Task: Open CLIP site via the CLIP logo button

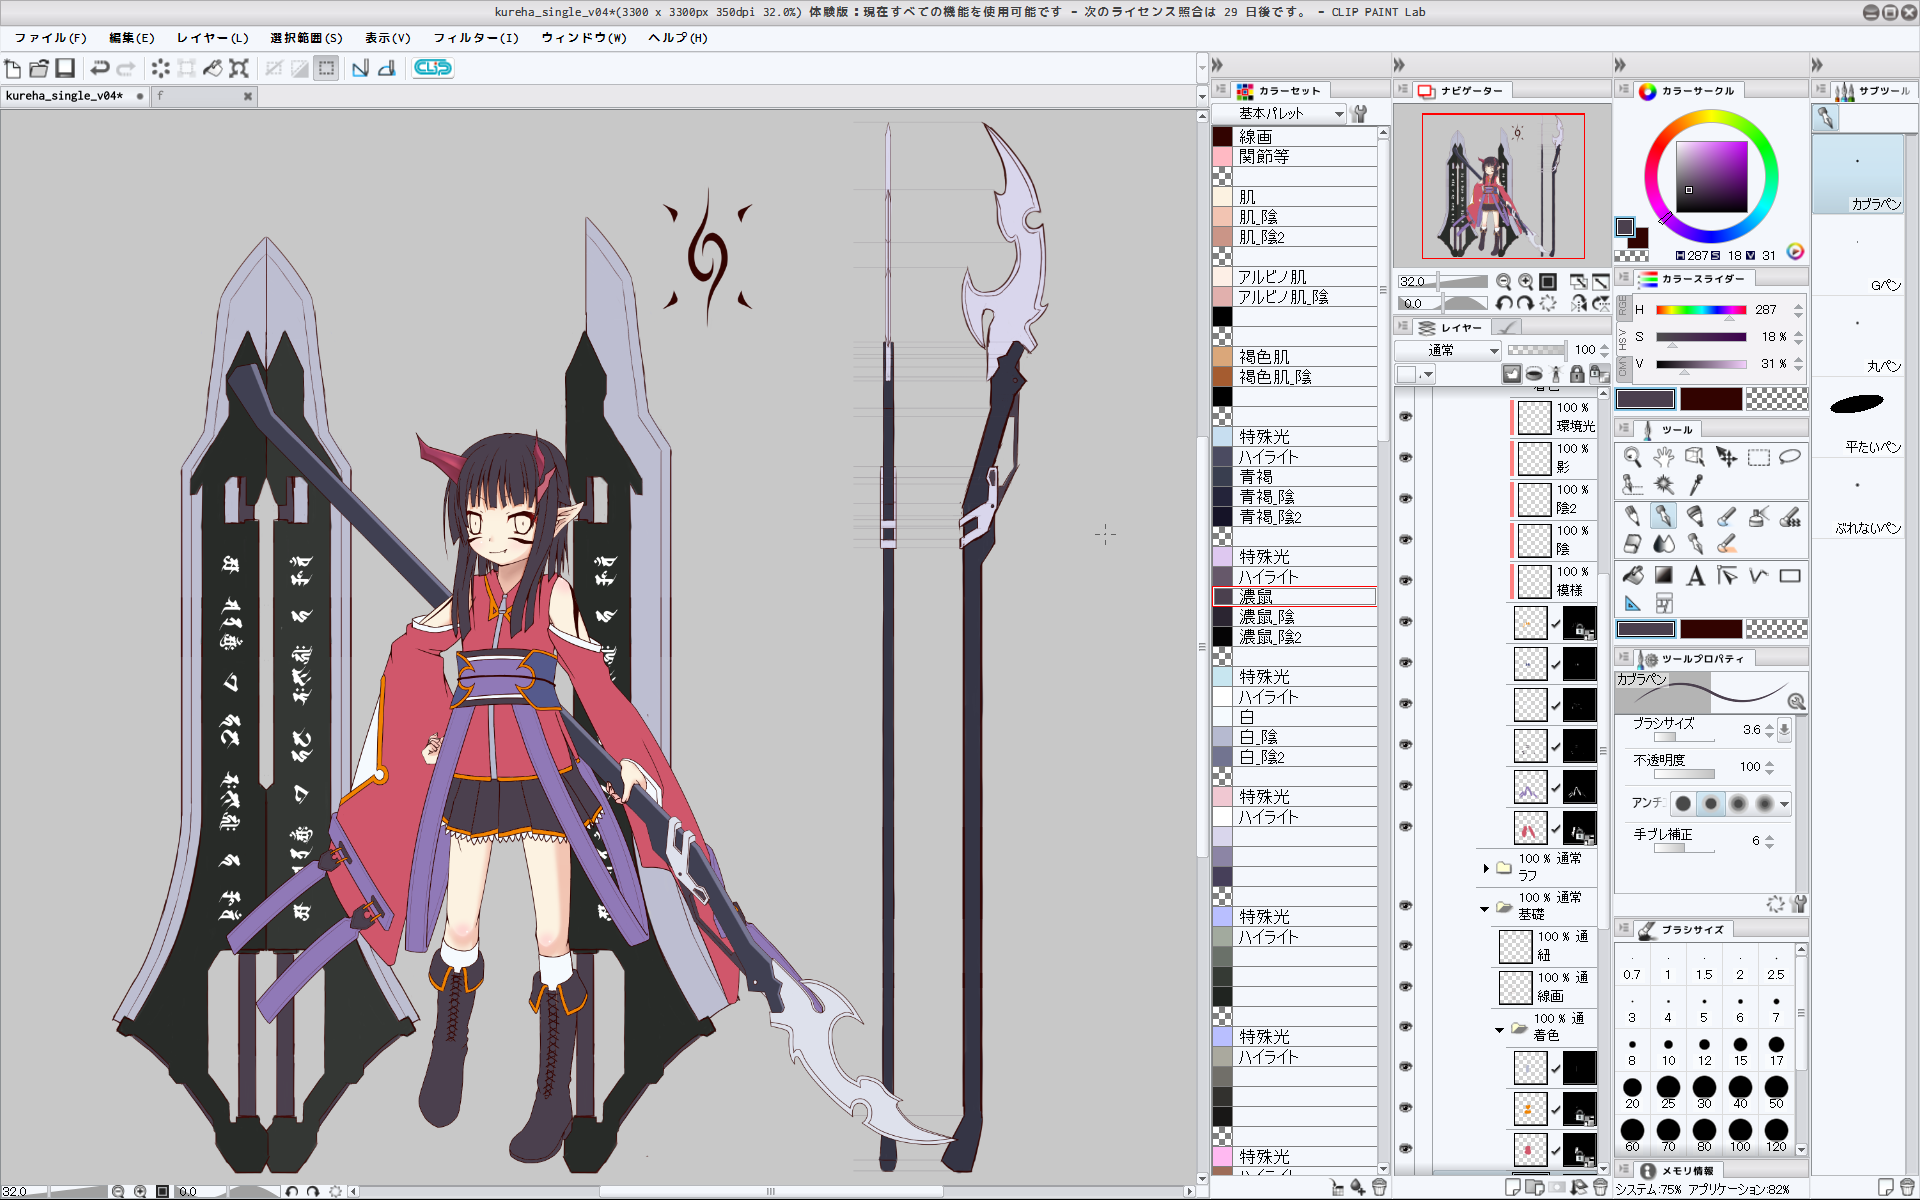Action: (433, 68)
